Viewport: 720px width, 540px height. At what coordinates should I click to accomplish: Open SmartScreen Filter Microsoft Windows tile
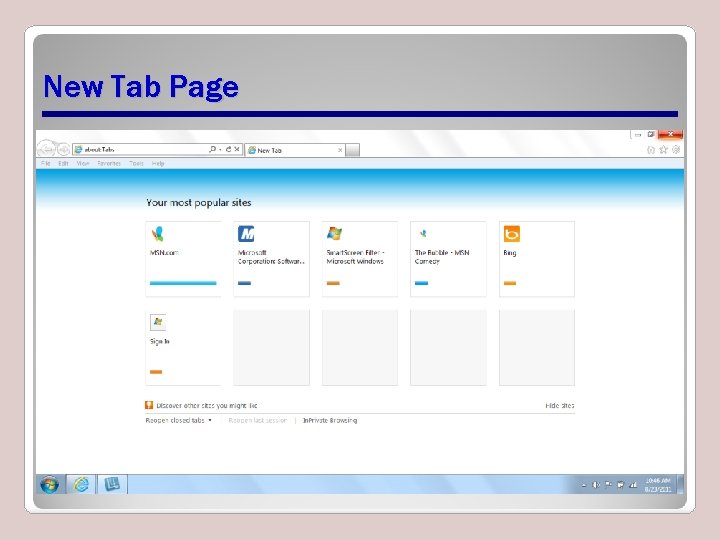point(360,259)
